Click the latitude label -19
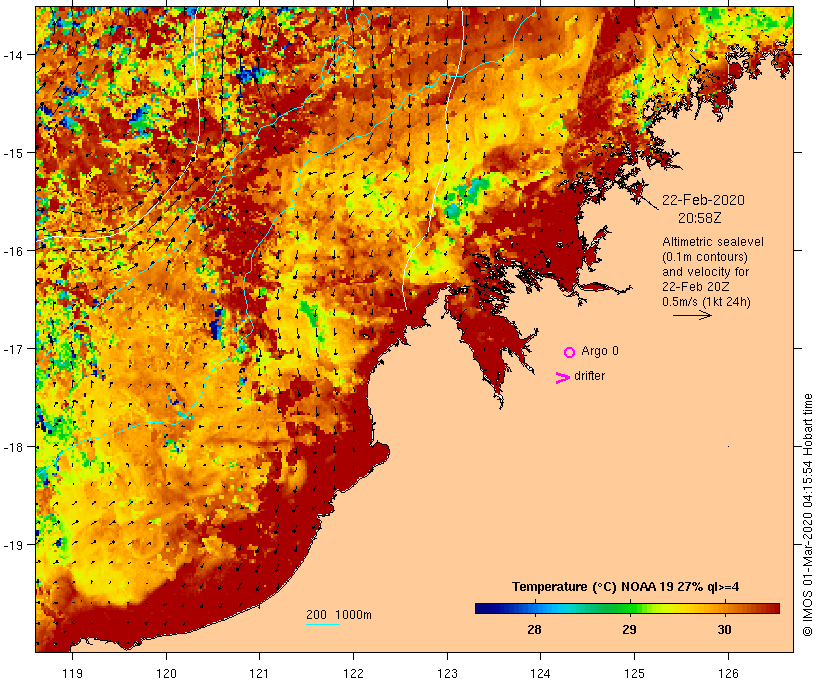The height and width of the screenshot is (680, 820). pos(12,545)
